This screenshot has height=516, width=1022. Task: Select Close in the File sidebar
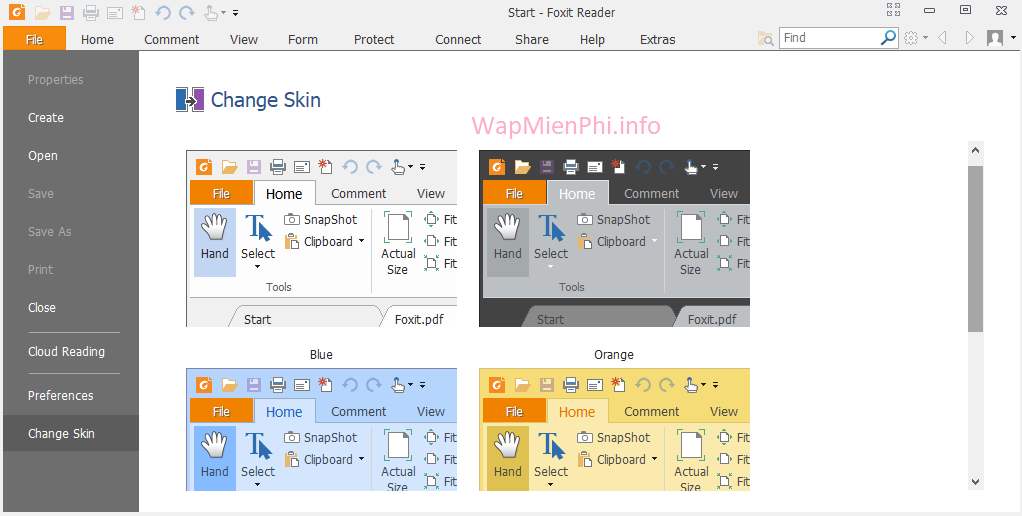pos(71,308)
